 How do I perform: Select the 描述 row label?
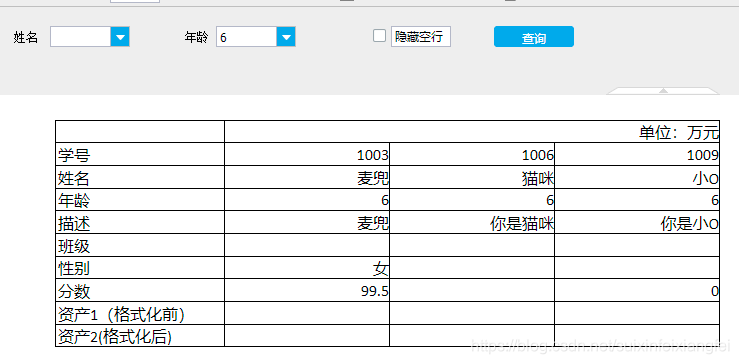point(140,223)
